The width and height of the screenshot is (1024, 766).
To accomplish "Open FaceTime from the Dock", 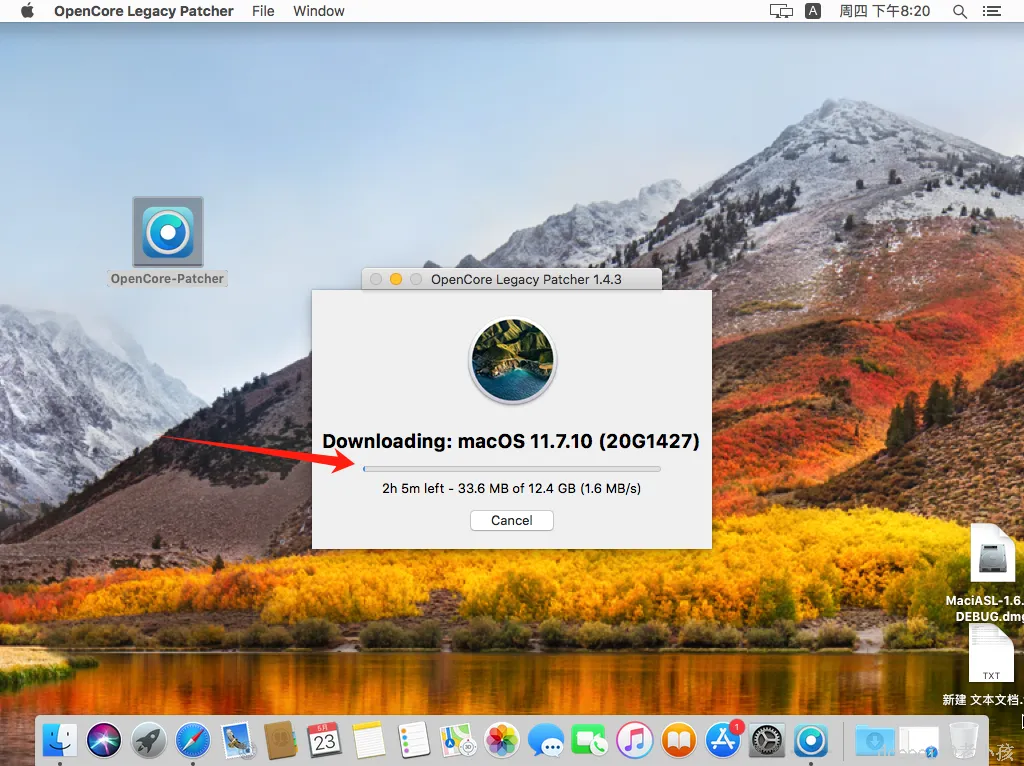I will click(590, 741).
